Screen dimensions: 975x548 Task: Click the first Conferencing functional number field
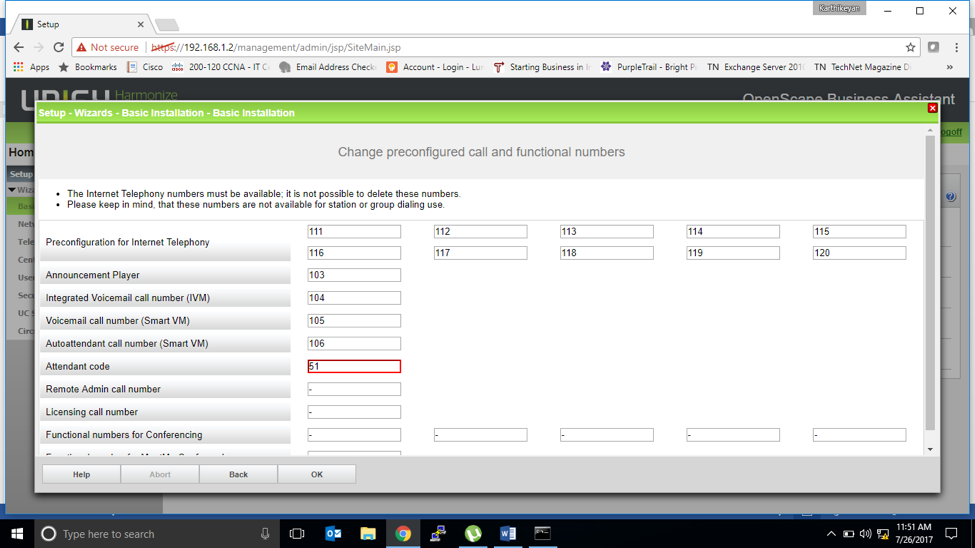(354, 435)
